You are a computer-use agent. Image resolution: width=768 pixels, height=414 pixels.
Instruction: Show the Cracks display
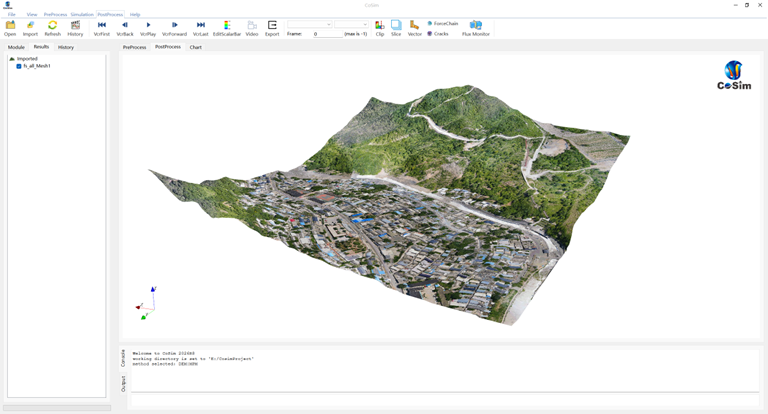[438, 34]
